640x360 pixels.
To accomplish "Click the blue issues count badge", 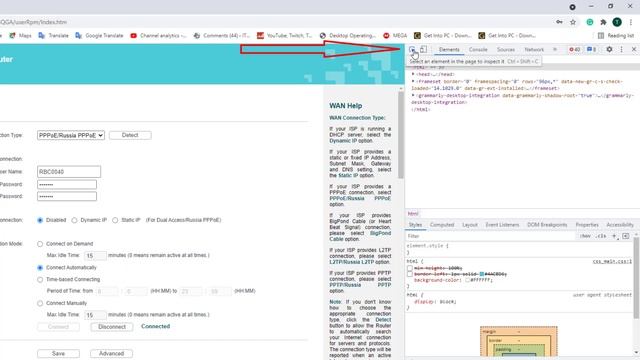I will (591, 49).
